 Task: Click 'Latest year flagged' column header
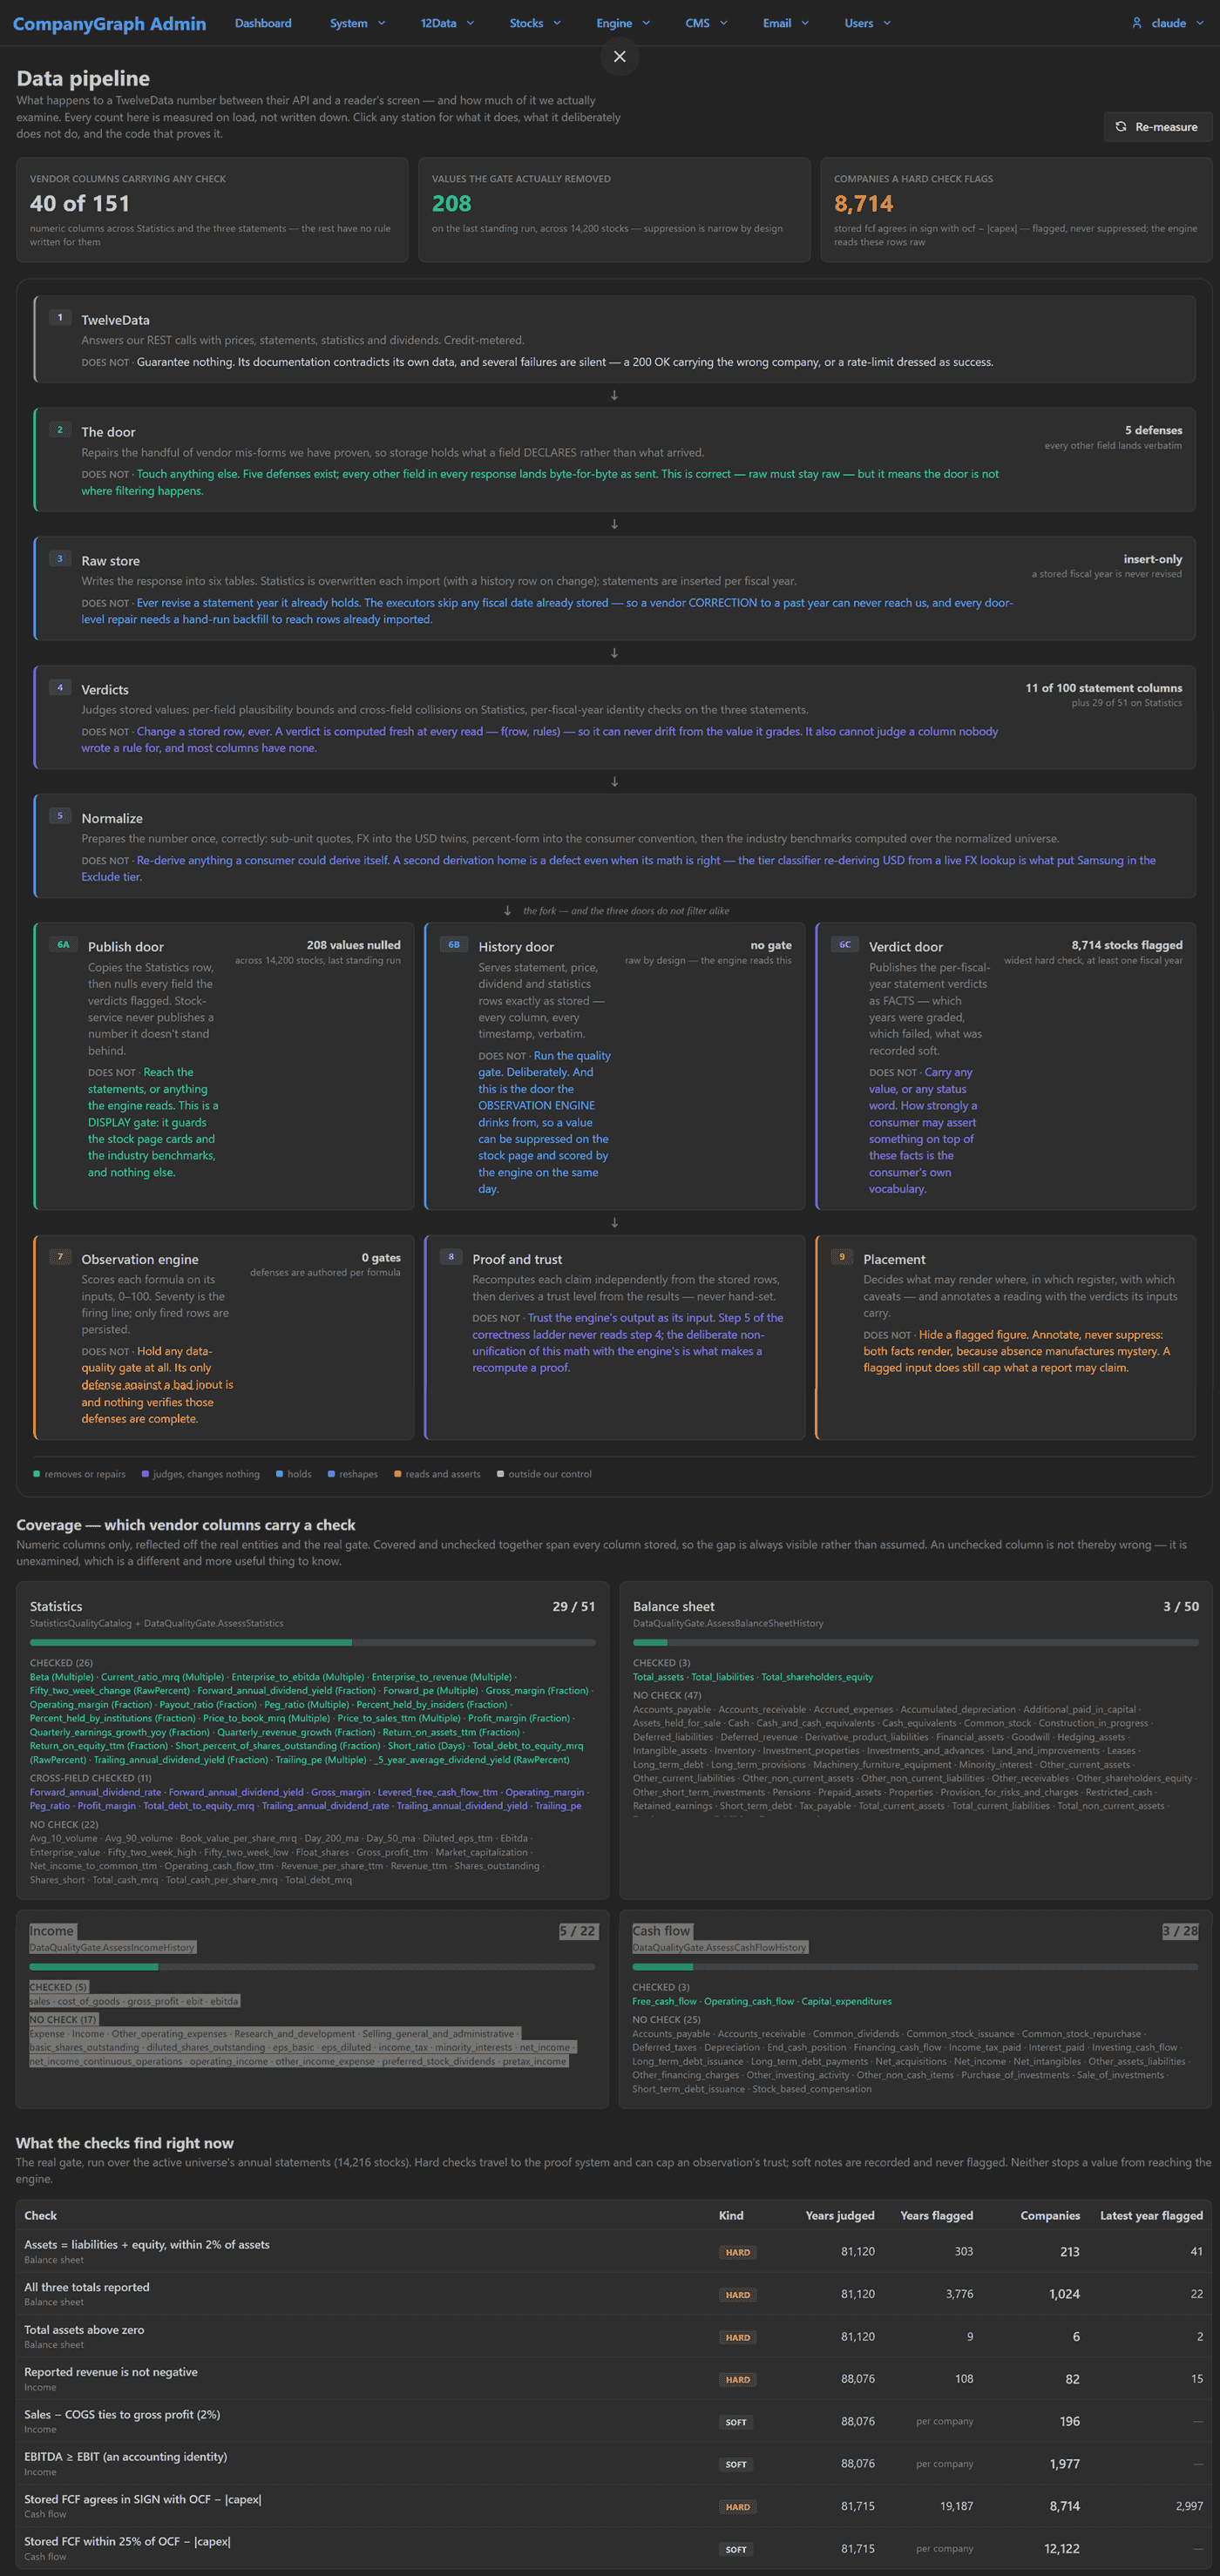1151,2215
